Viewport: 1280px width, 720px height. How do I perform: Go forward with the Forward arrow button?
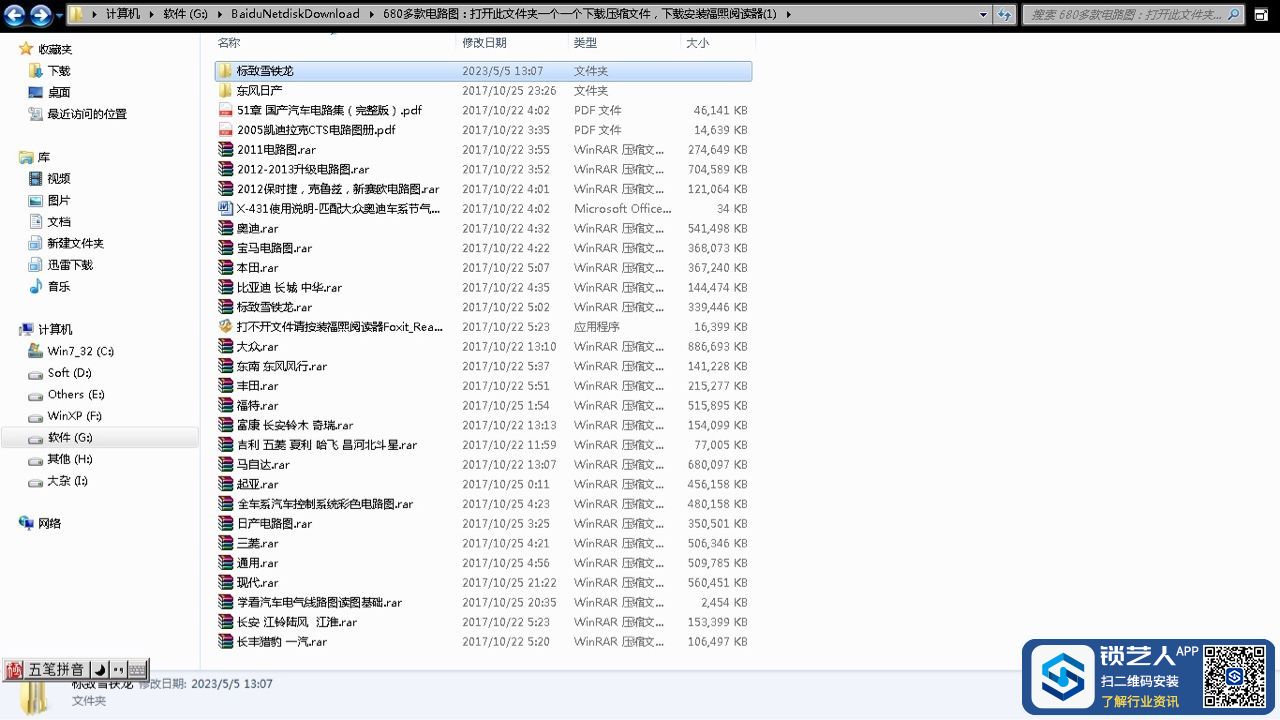(x=40, y=14)
